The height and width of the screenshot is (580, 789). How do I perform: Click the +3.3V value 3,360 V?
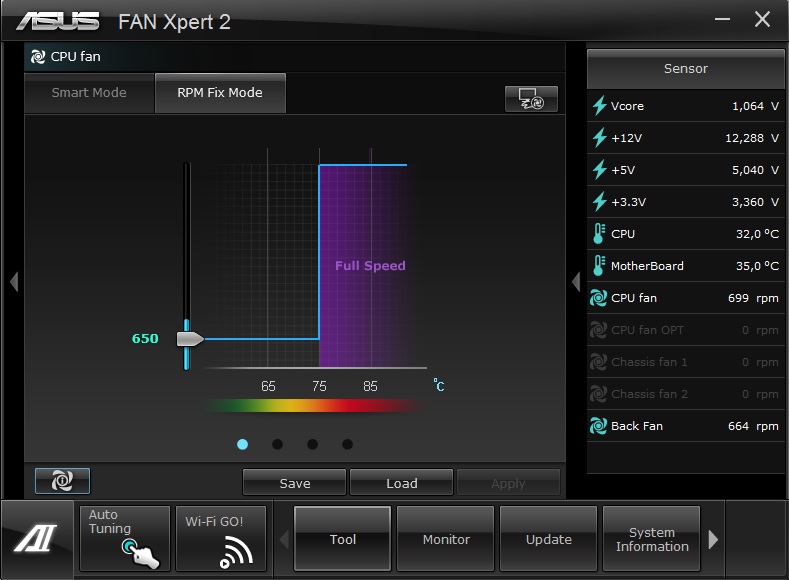(755, 202)
